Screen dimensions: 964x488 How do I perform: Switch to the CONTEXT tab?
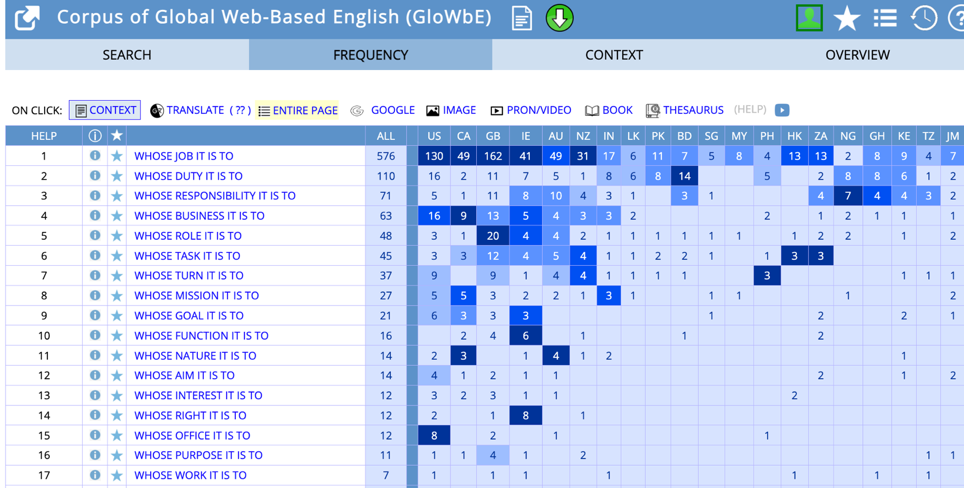614,55
